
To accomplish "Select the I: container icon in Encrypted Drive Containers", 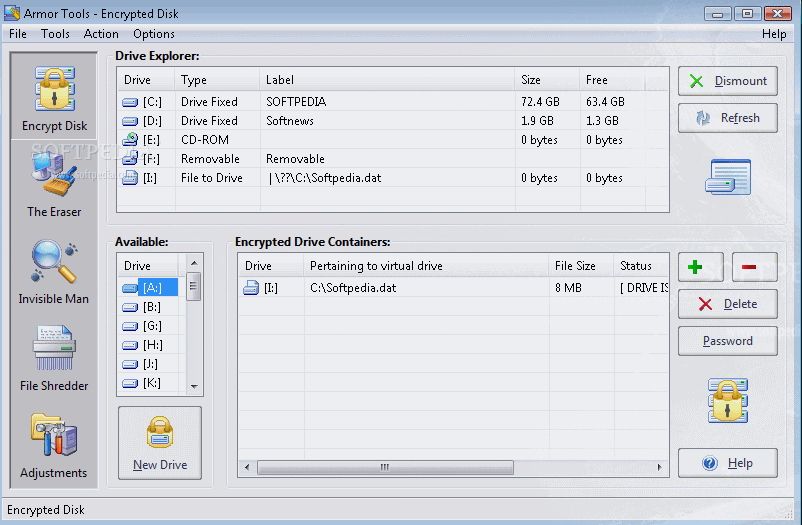I will [x=251, y=288].
